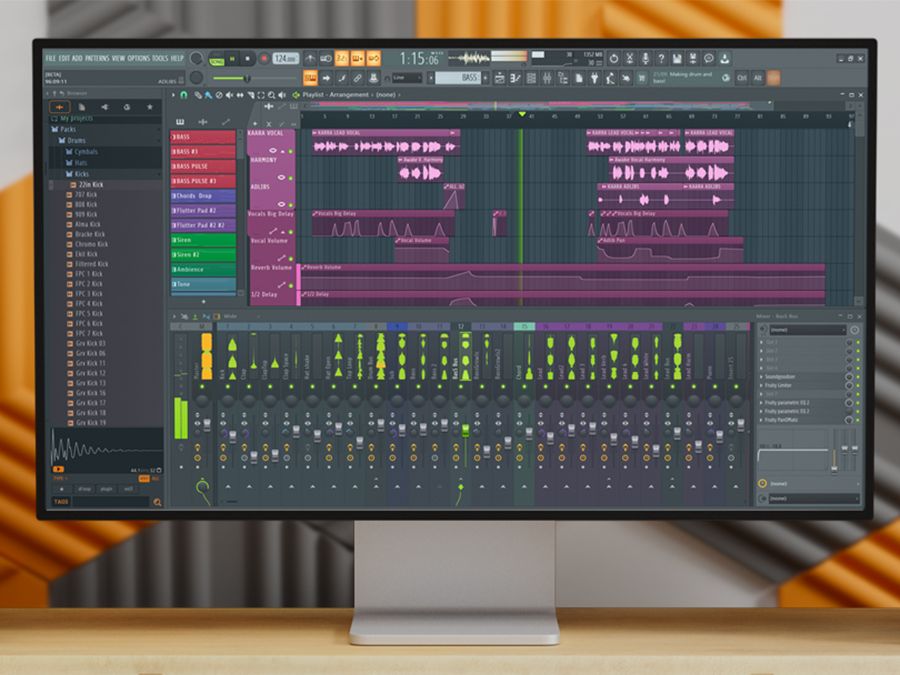Toggle the orange countdown before recording button
The height and width of the screenshot is (675, 900).
342,59
